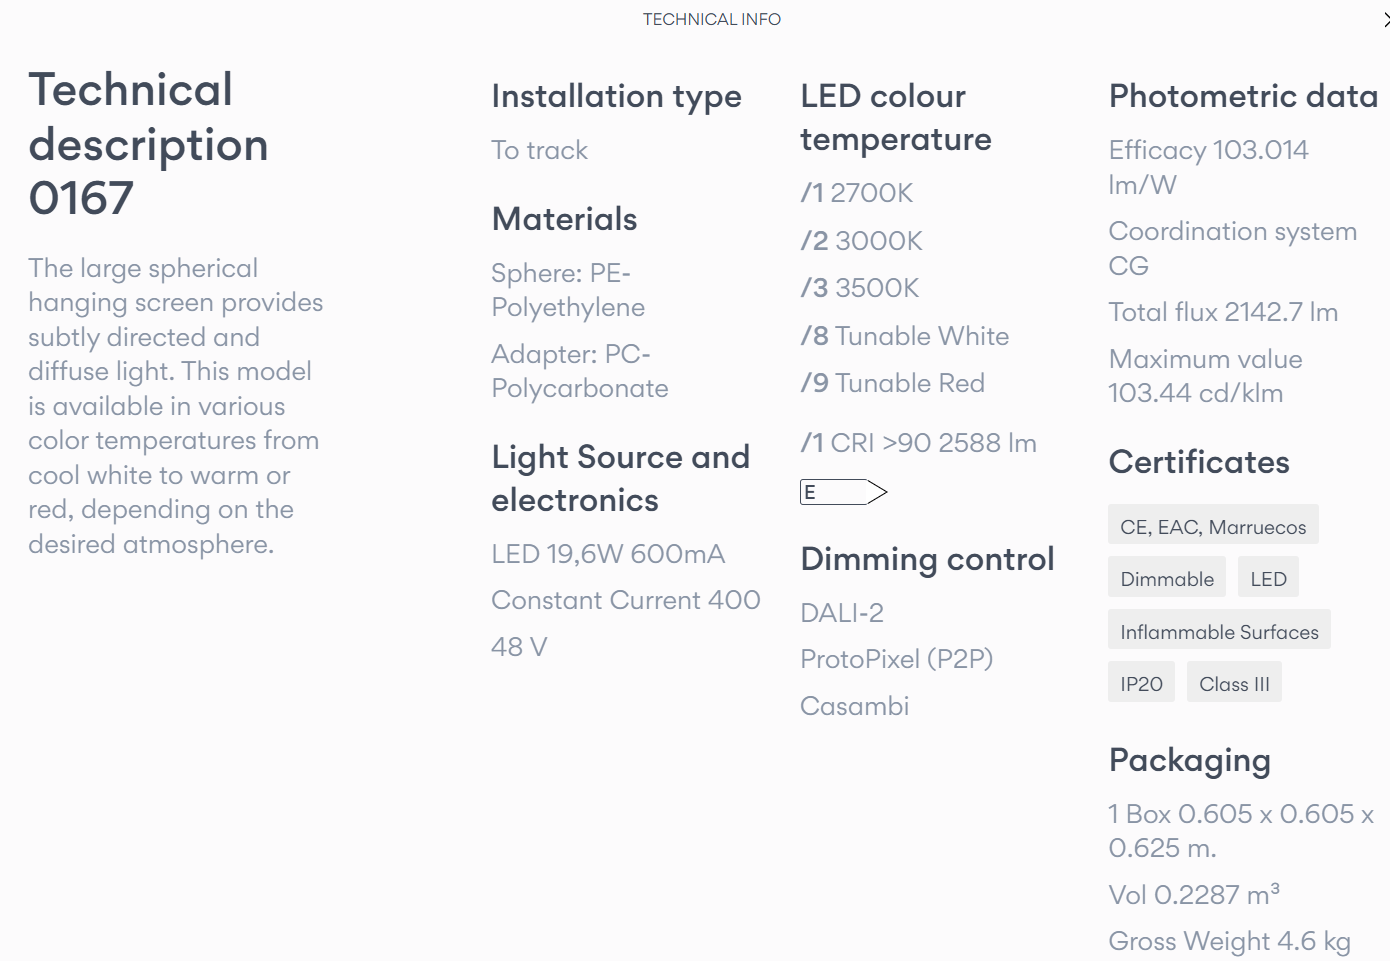
Task: Choose the /2 3000K colour temperature
Action: pyautogui.click(x=861, y=241)
